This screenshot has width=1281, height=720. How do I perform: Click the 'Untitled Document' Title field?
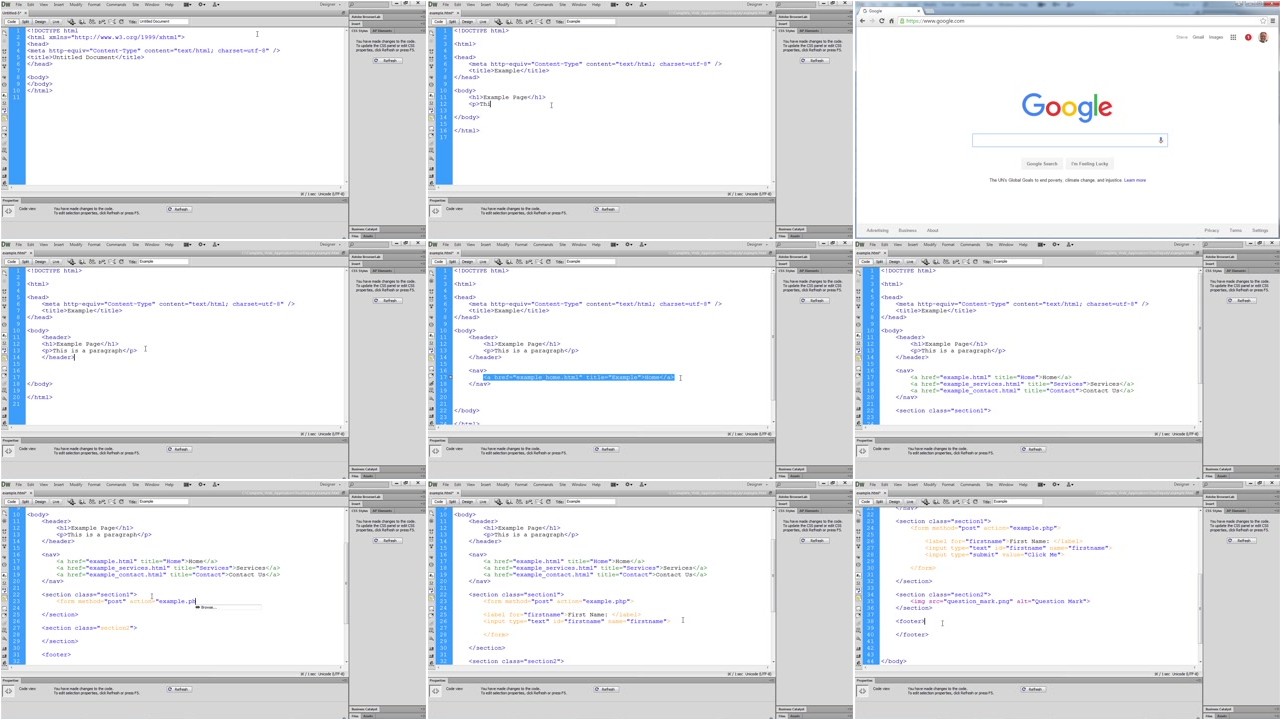pyautogui.click(x=163, y=21)
